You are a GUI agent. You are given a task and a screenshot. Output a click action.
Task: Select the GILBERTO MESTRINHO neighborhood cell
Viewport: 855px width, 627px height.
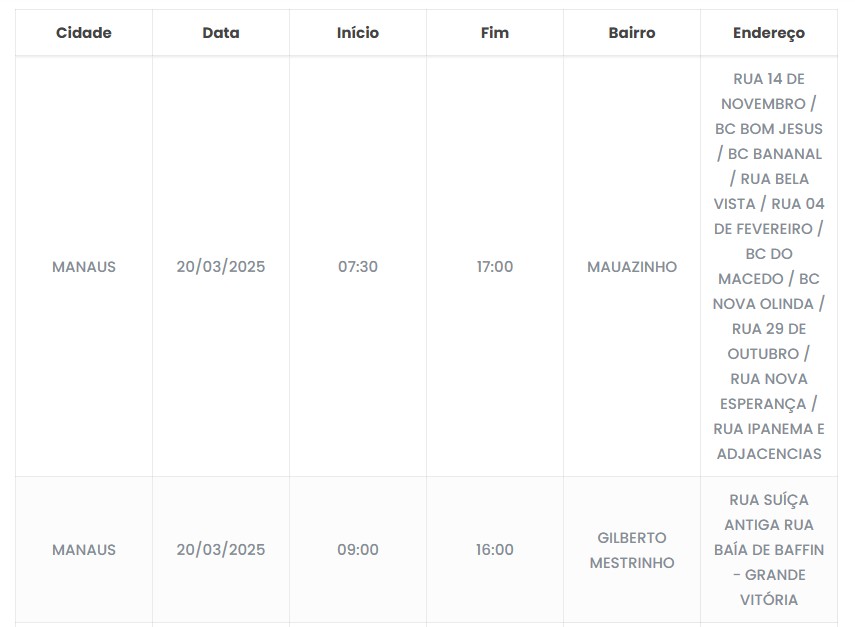[x=632, y=550]
